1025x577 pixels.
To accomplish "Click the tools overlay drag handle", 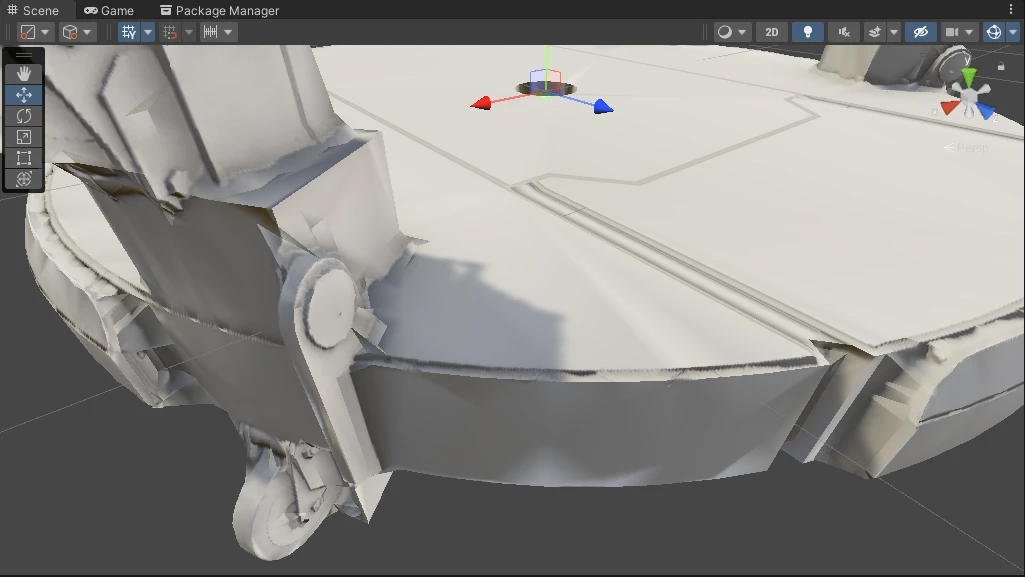I will [24, 55].
